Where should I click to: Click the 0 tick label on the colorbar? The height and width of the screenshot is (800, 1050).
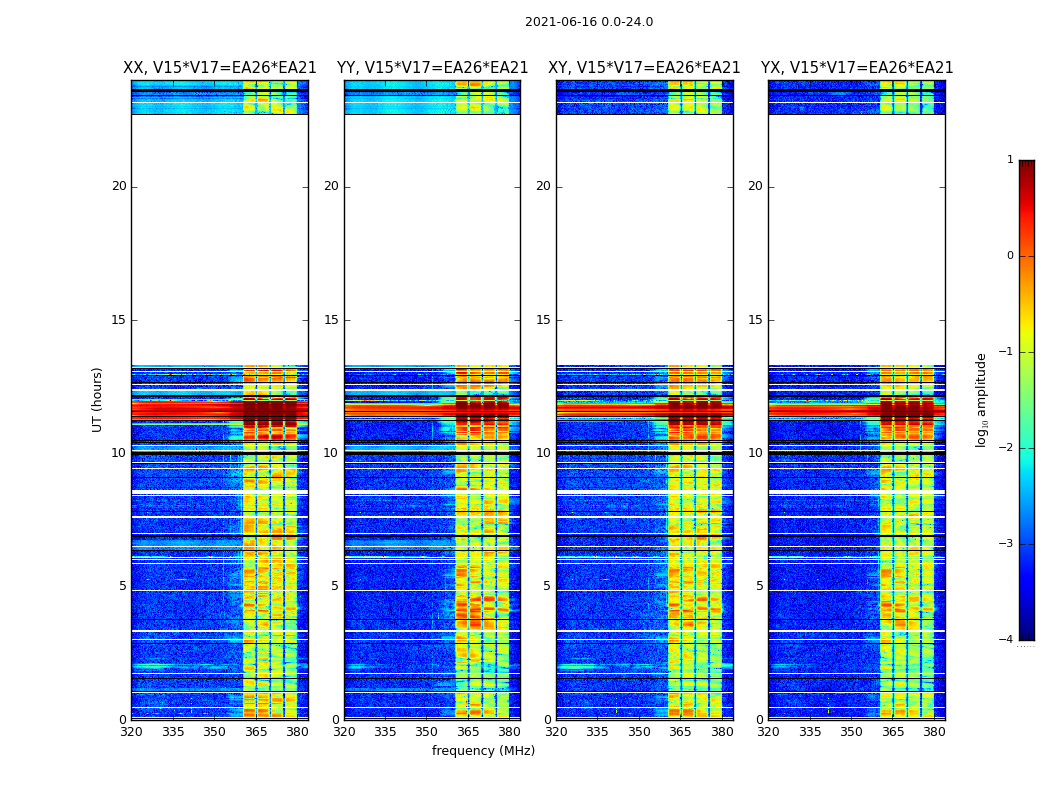1009,256
